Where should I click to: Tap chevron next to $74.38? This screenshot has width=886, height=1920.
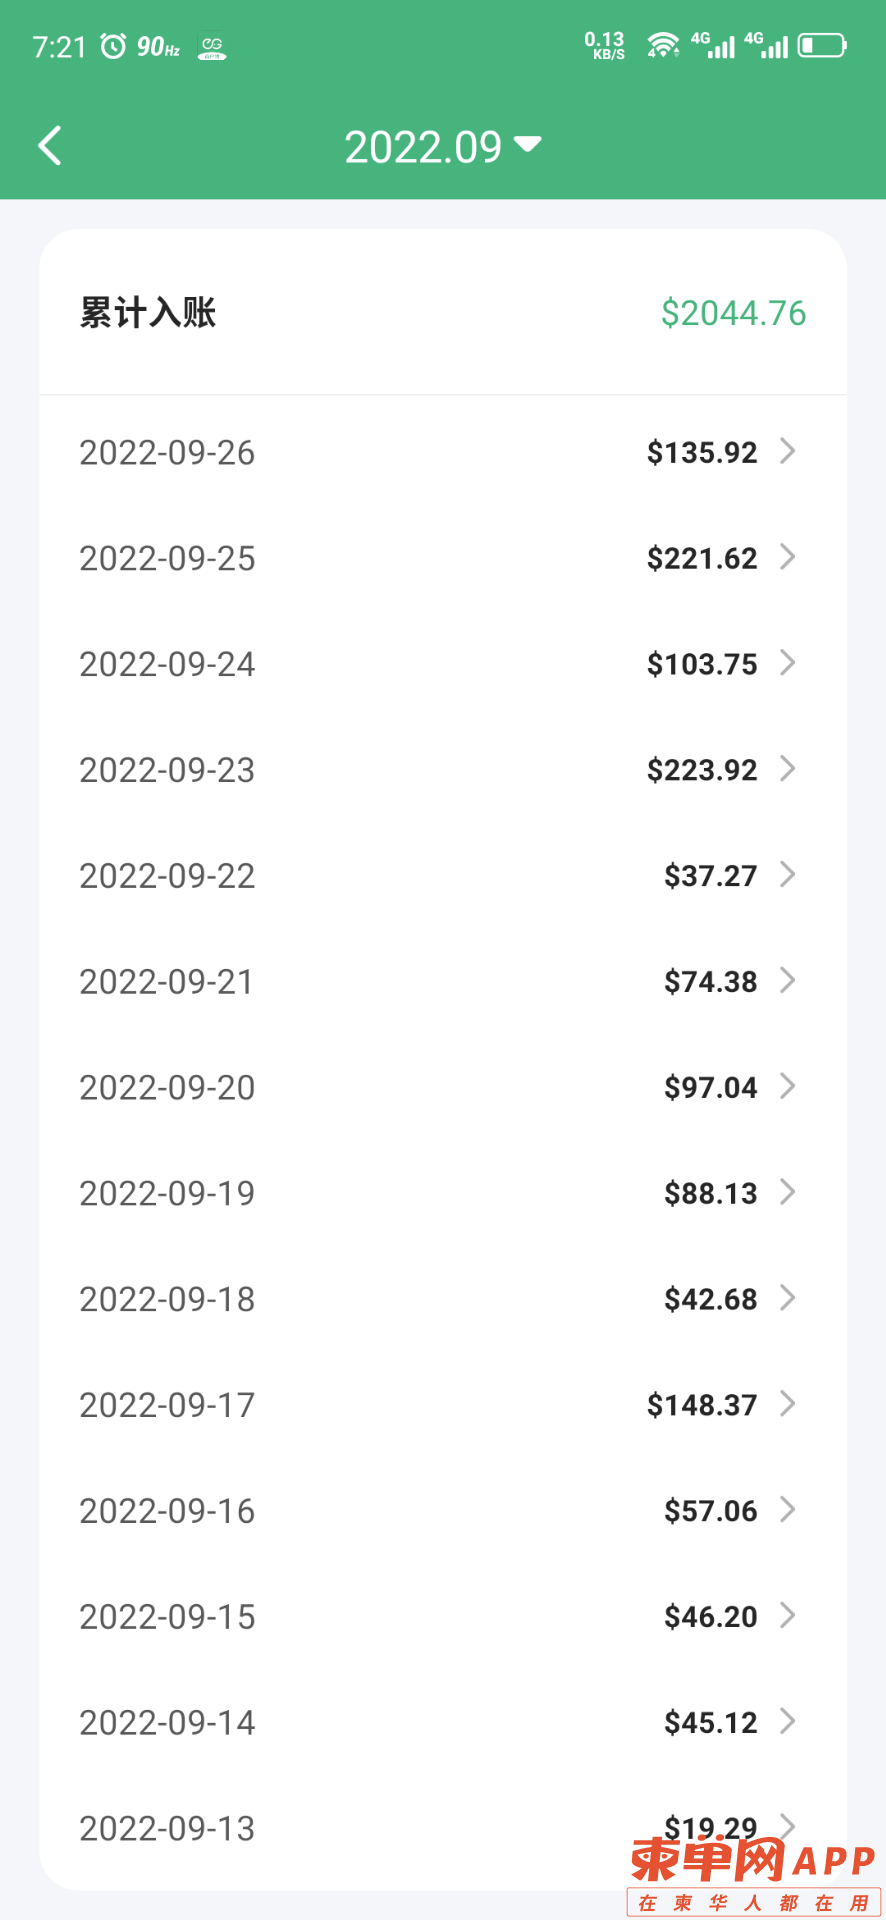788,981
